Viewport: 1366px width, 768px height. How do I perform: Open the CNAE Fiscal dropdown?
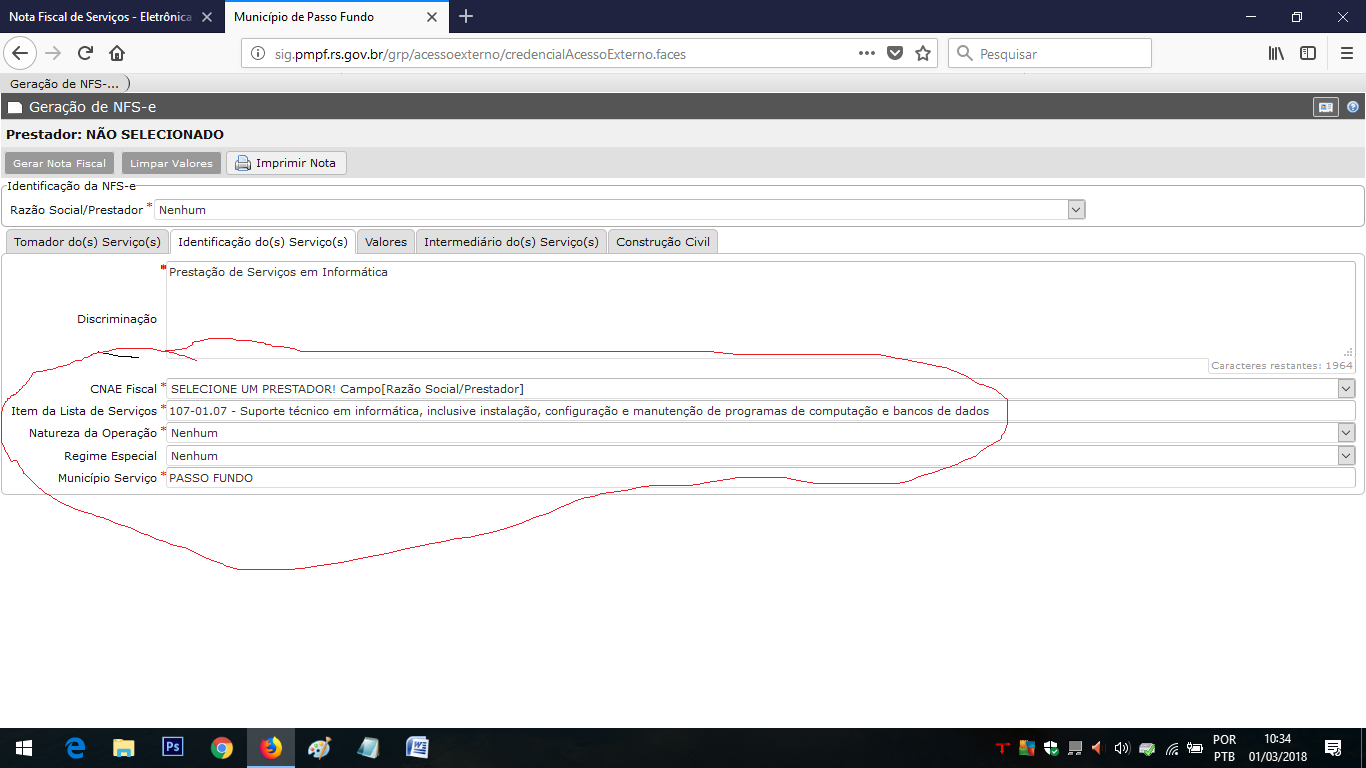point(1347,389)
